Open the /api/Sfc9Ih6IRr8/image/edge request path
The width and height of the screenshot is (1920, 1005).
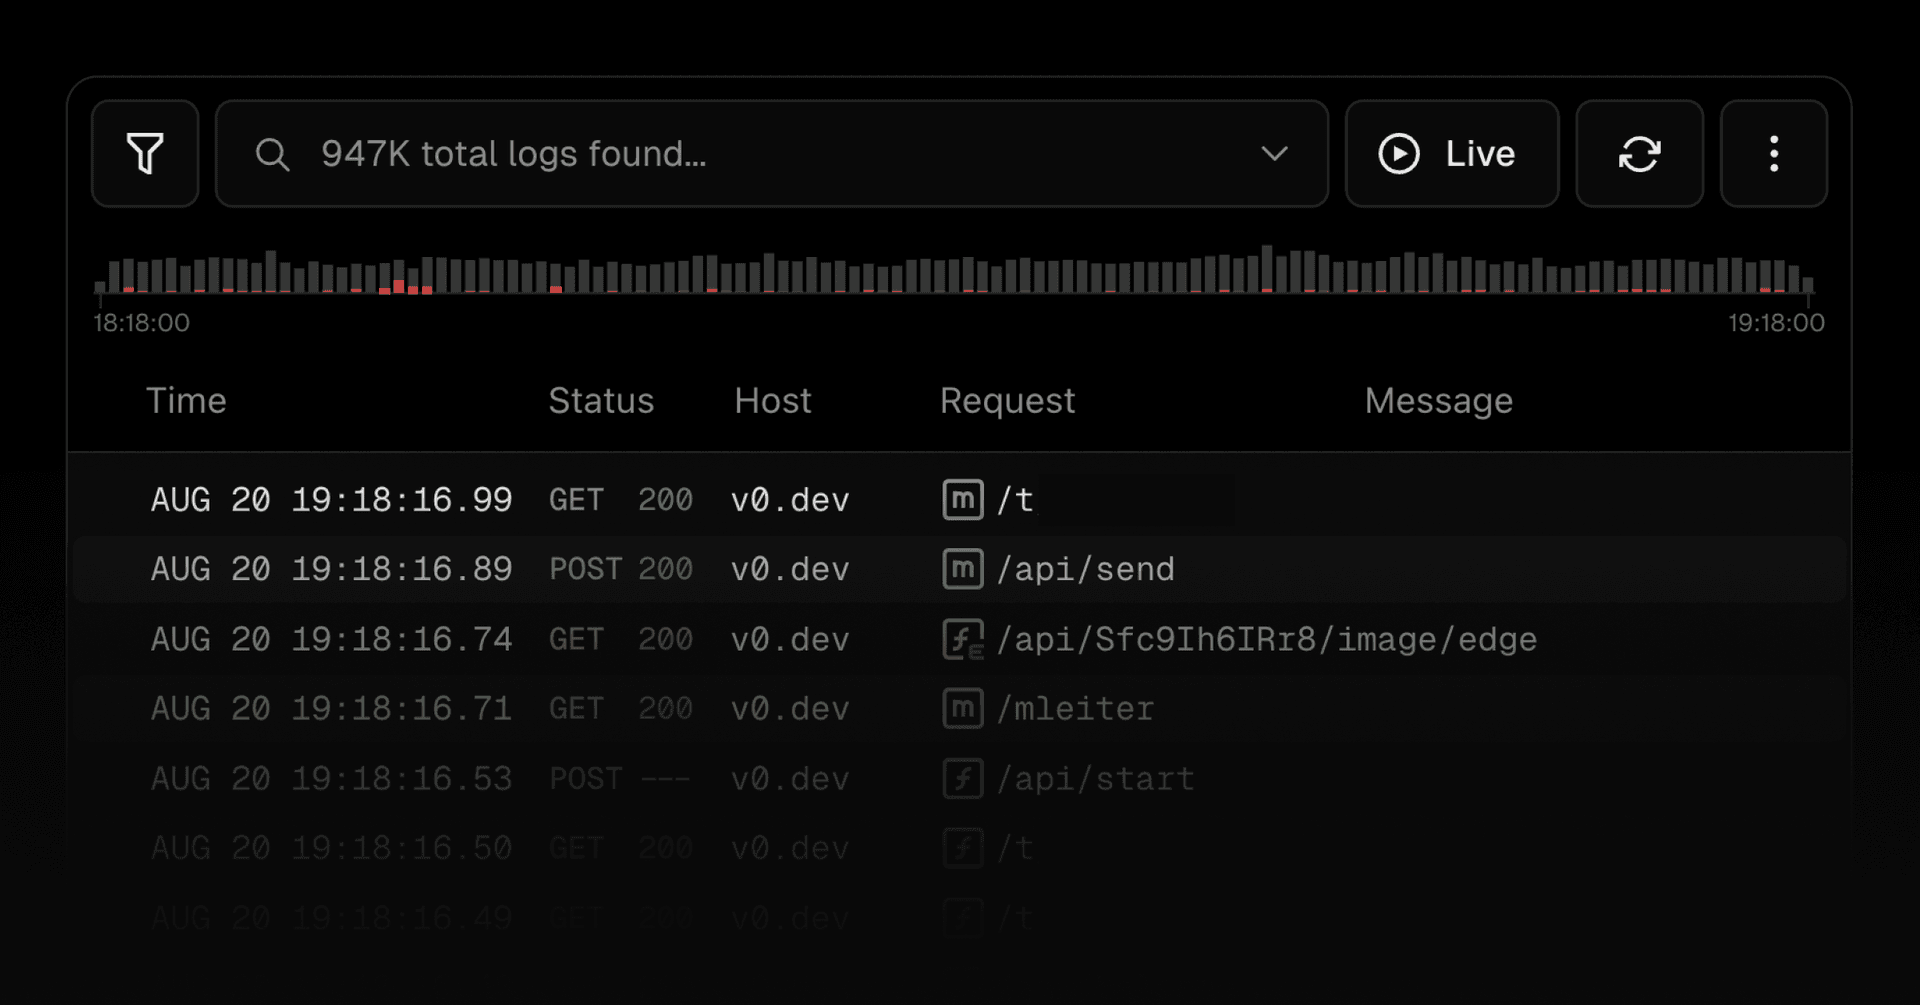click(1266, 639)
